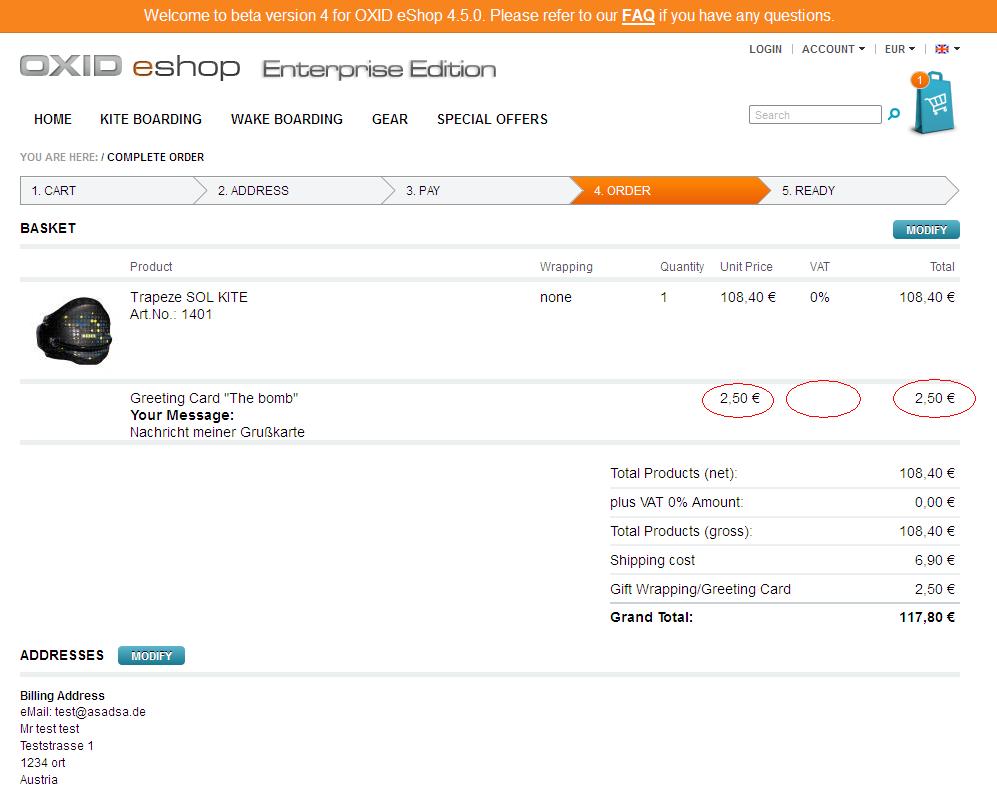Click the Login link
The width and height of the screenshot is (997, 799).
click(765, 49)
